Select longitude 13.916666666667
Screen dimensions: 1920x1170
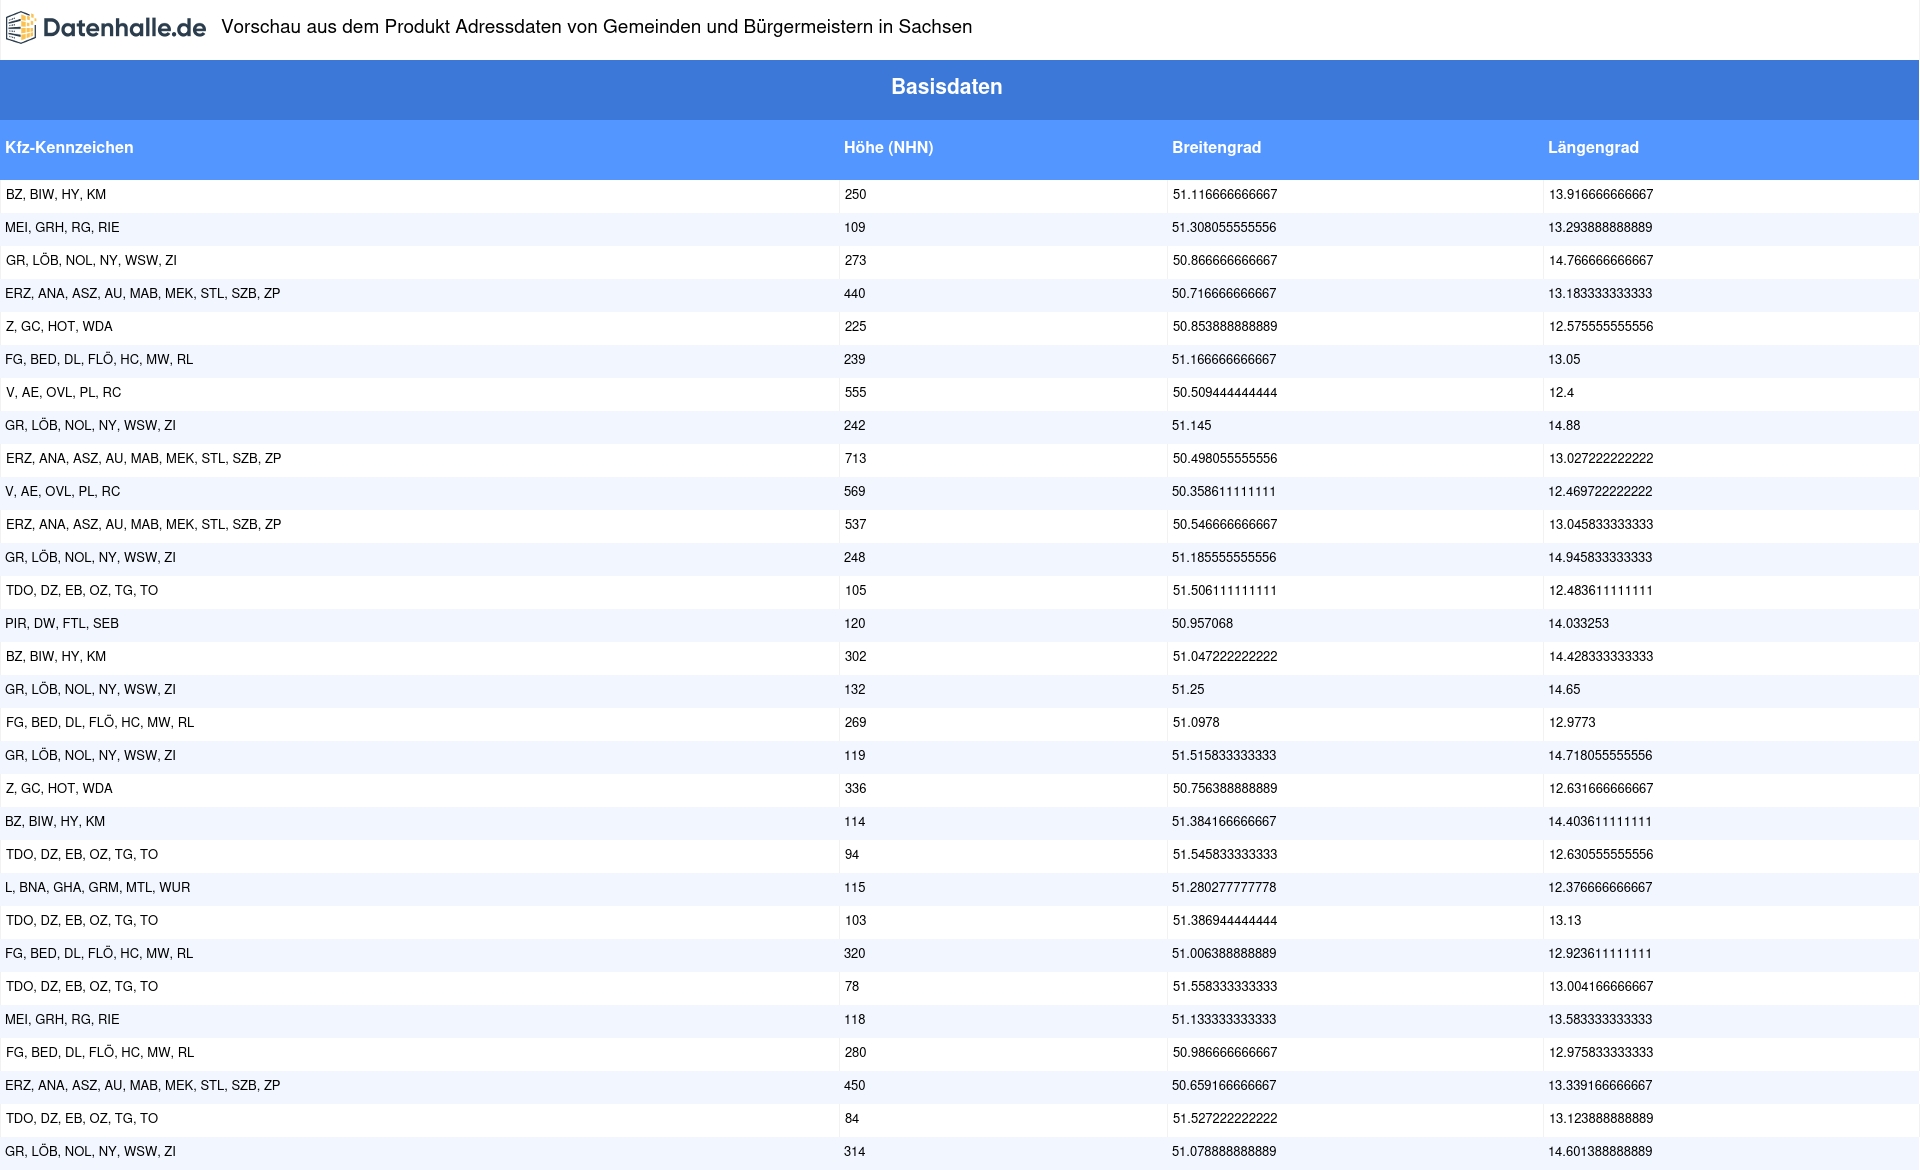1600,195
